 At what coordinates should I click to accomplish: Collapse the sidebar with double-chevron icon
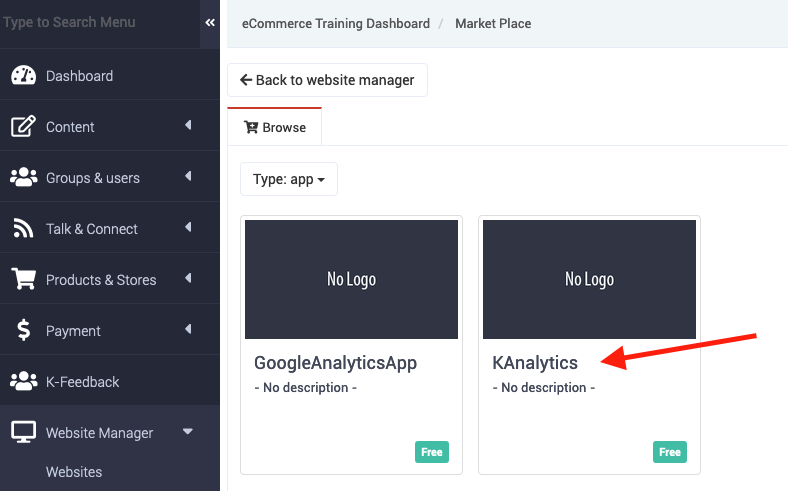pyautogui.click(x=210, y=23)
